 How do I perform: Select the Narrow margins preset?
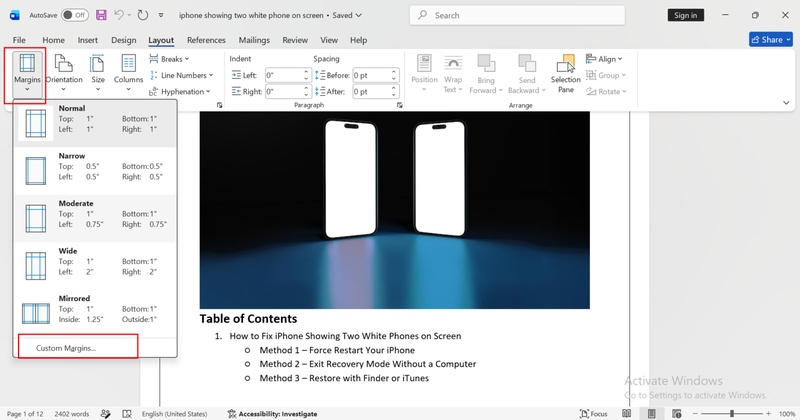95,170
